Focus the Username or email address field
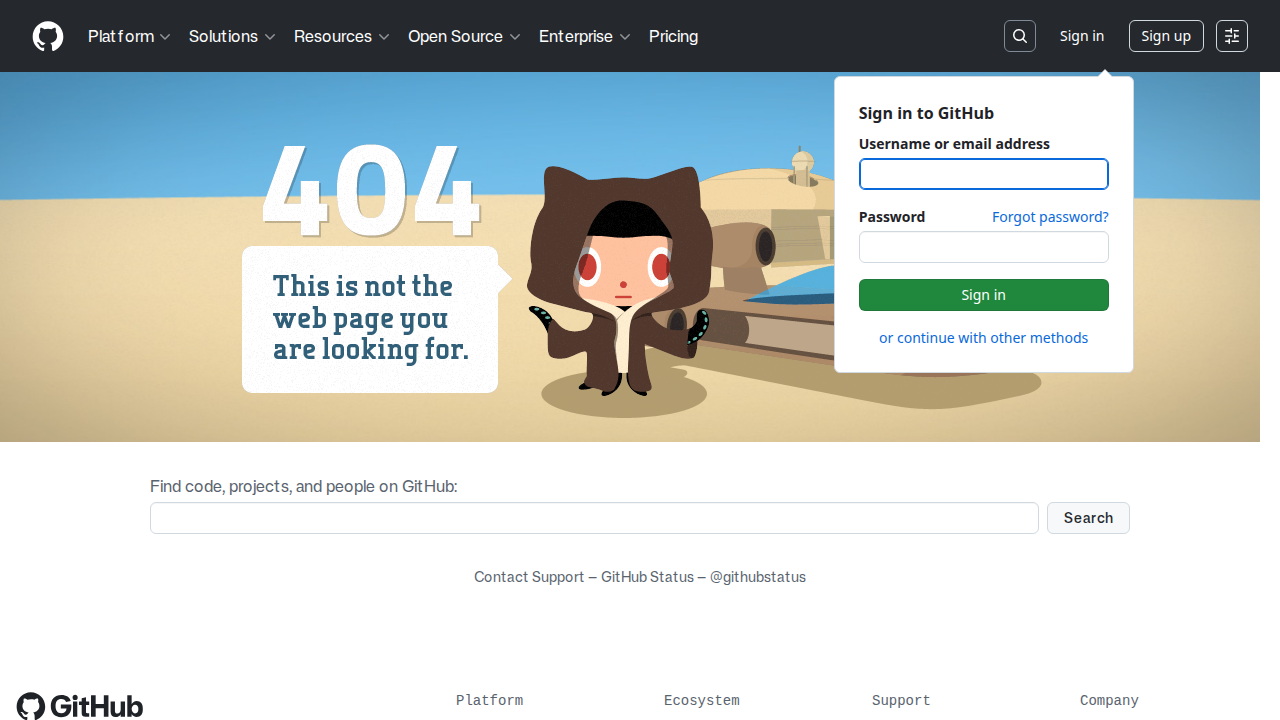1280x720 pixels. point(984,174)
